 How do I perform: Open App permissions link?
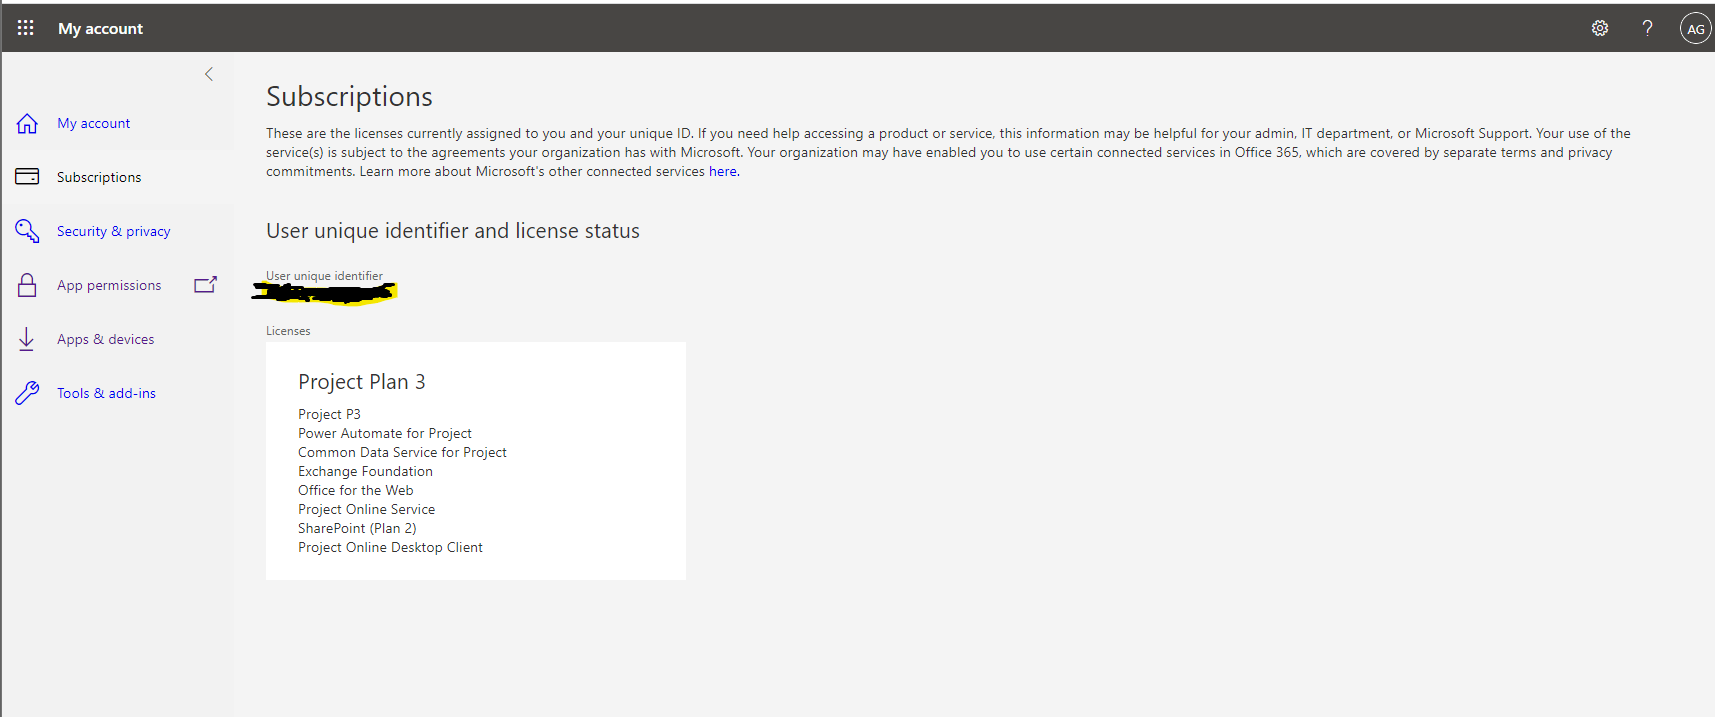[109, 285]
